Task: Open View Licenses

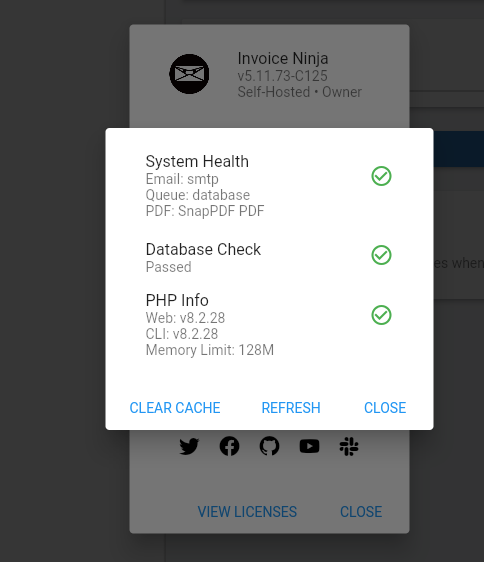Action: (247, 511)
